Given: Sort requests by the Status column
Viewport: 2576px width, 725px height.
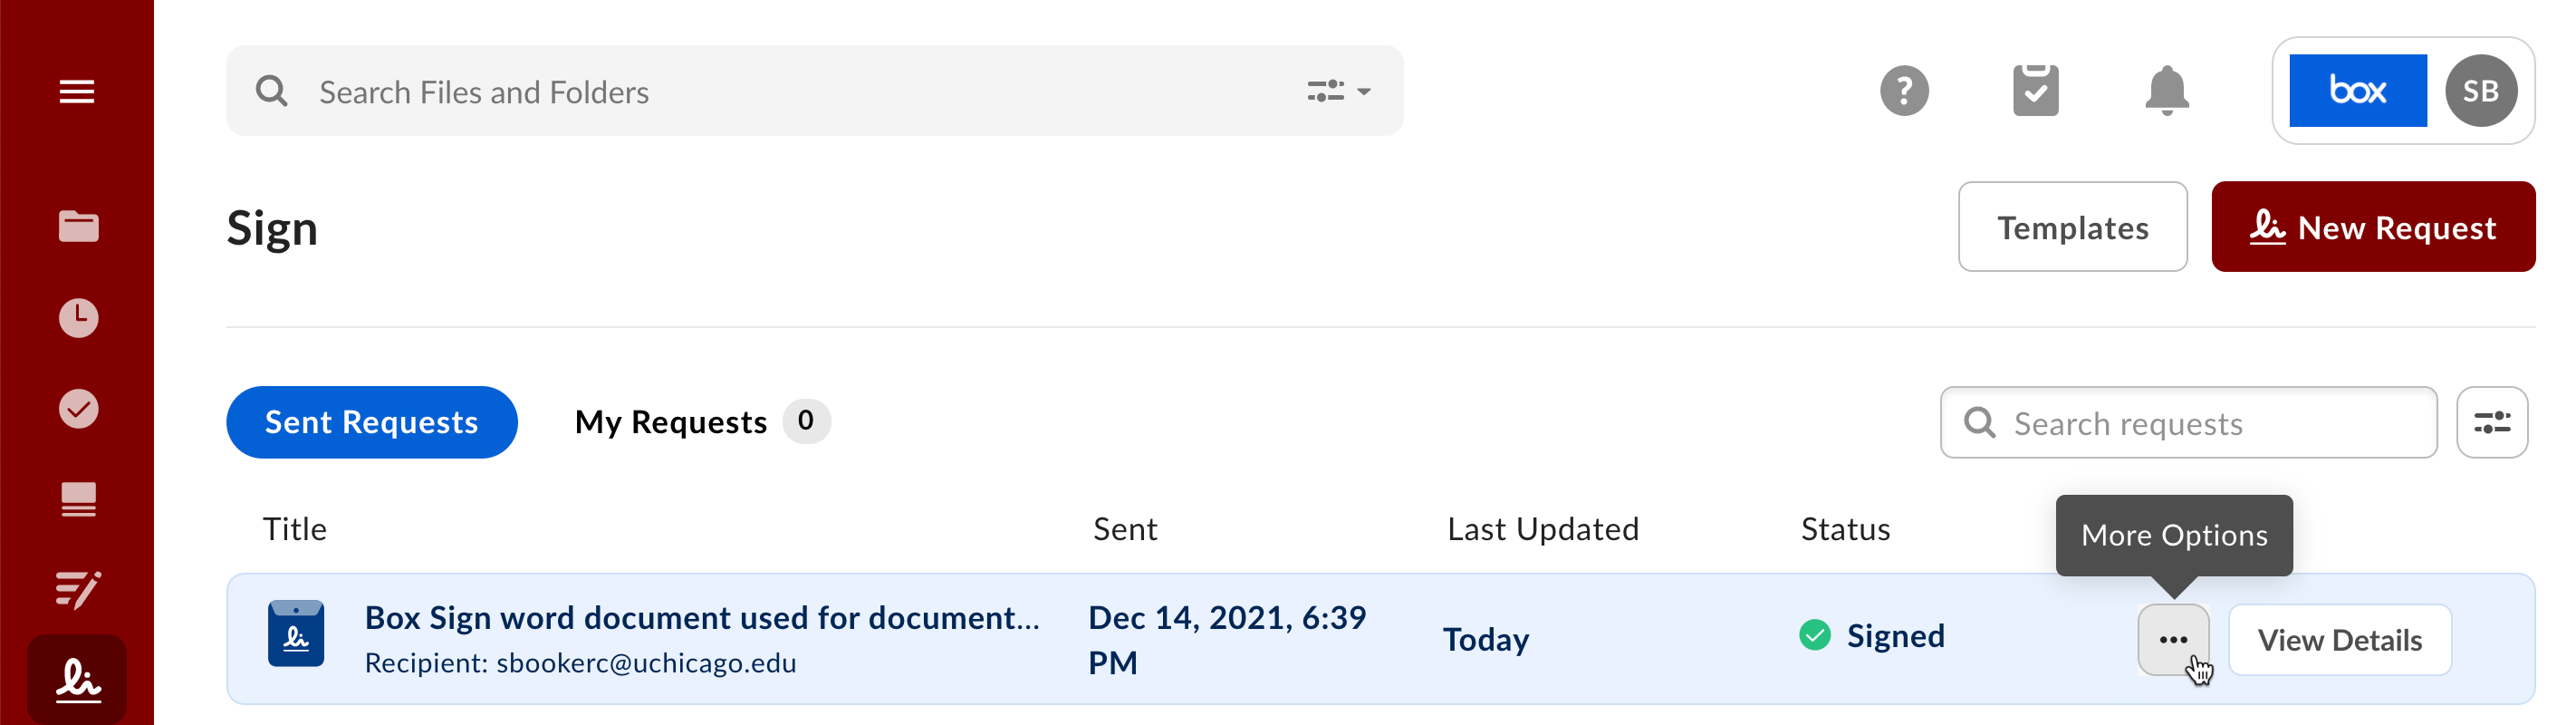Looking at the screenshot, I should [1845, 529].
